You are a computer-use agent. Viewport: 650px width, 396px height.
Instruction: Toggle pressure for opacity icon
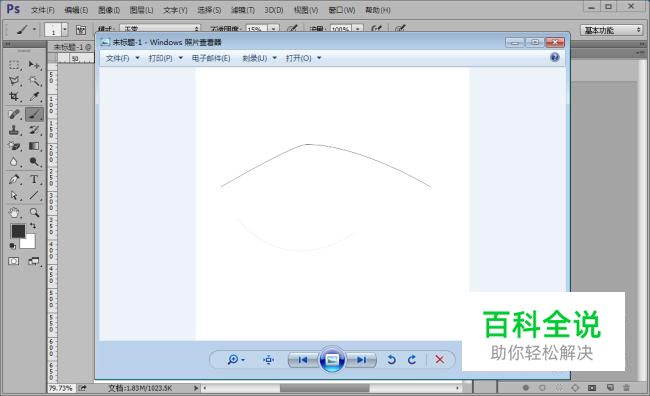coord(292,29)
